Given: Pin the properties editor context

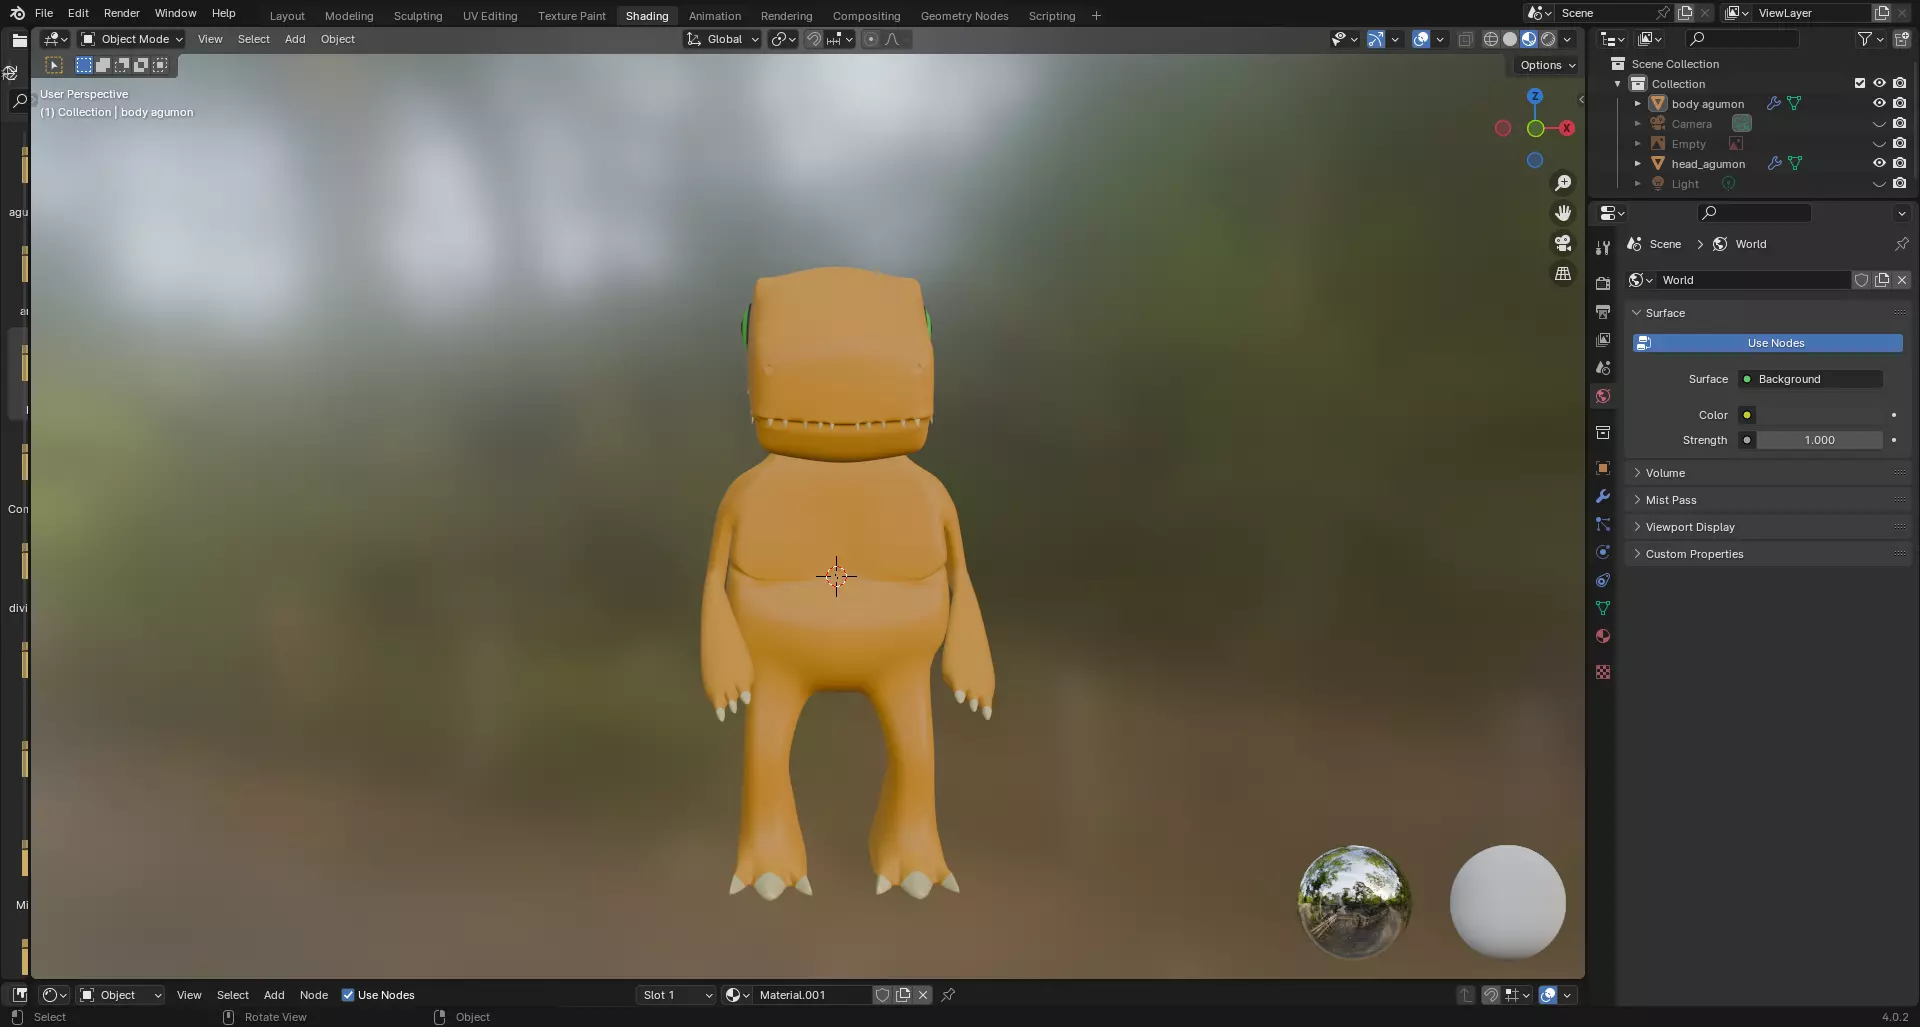Looking at the screenshot, I should (1901, 244).
